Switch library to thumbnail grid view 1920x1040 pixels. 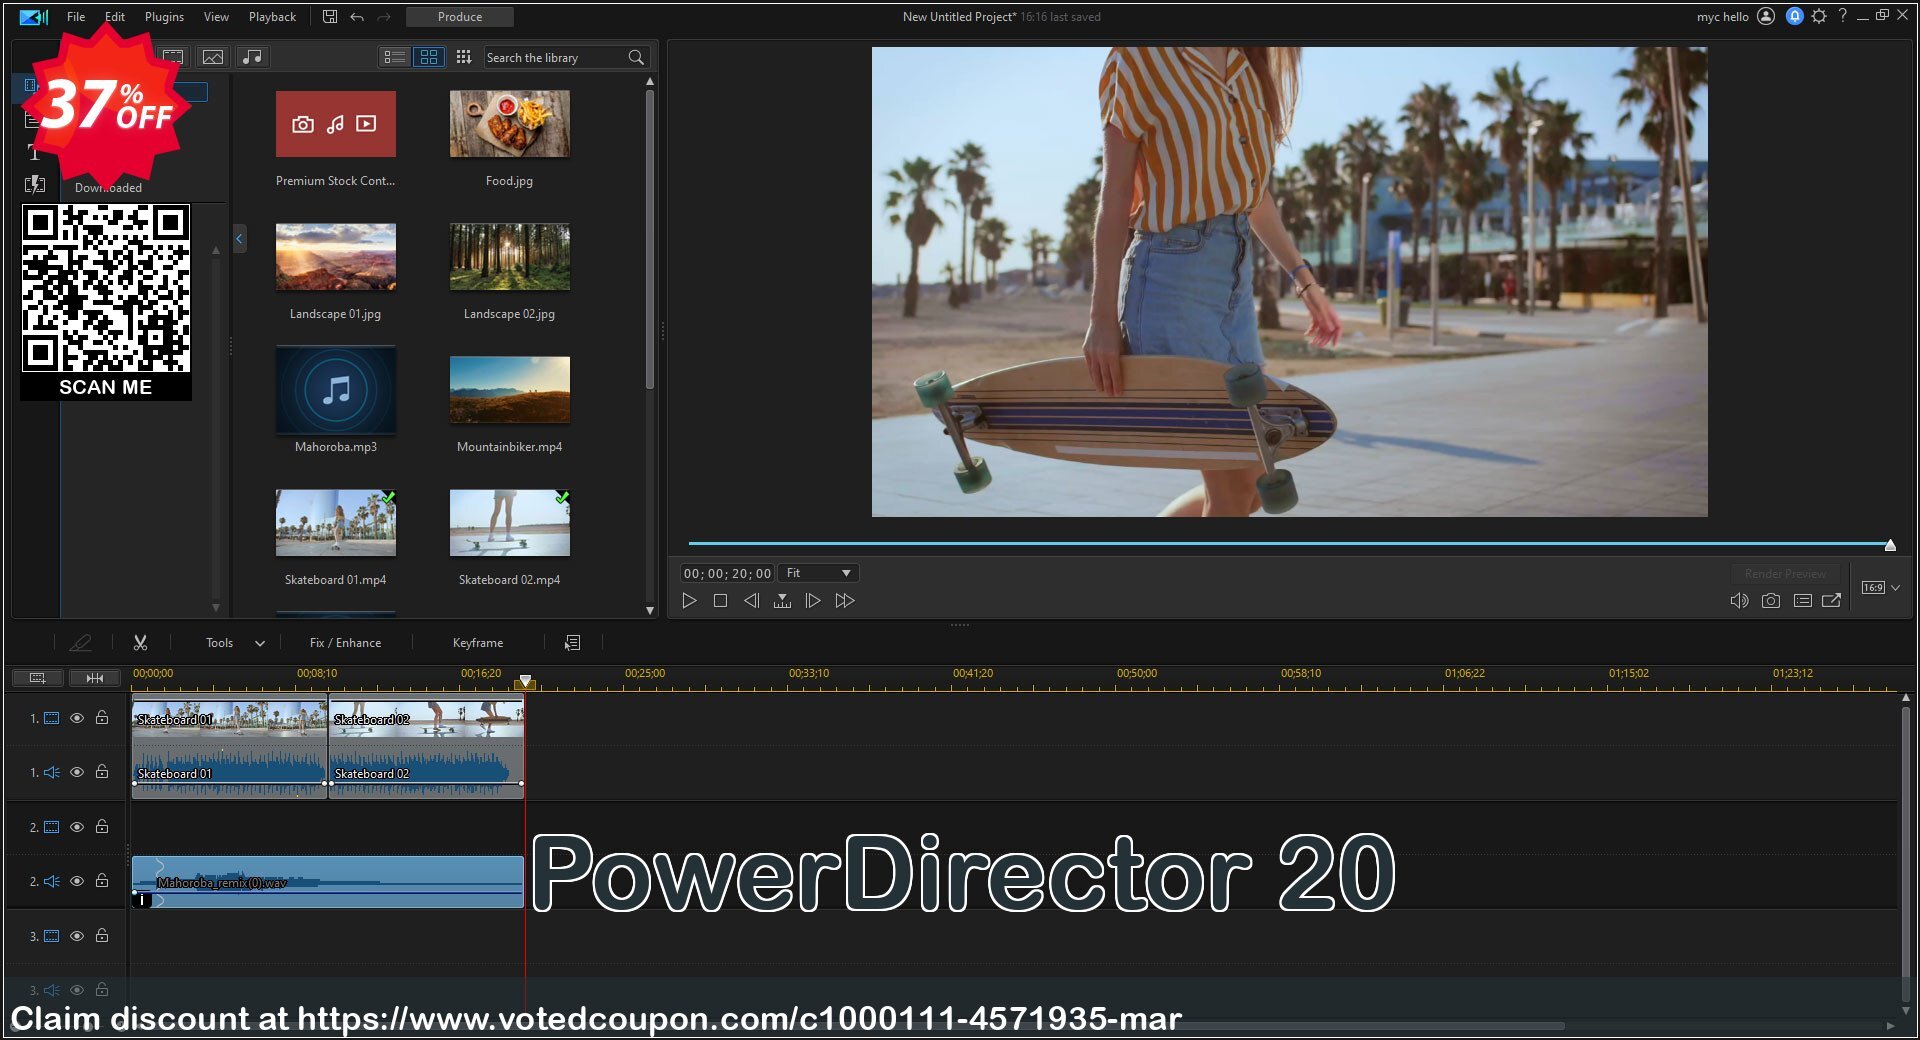pyautogui.click(x=429, y=57)
